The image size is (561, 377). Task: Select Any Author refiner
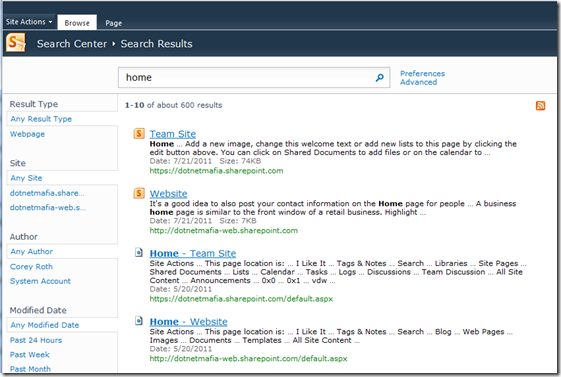pyautogui.click(x=31, y=251)
